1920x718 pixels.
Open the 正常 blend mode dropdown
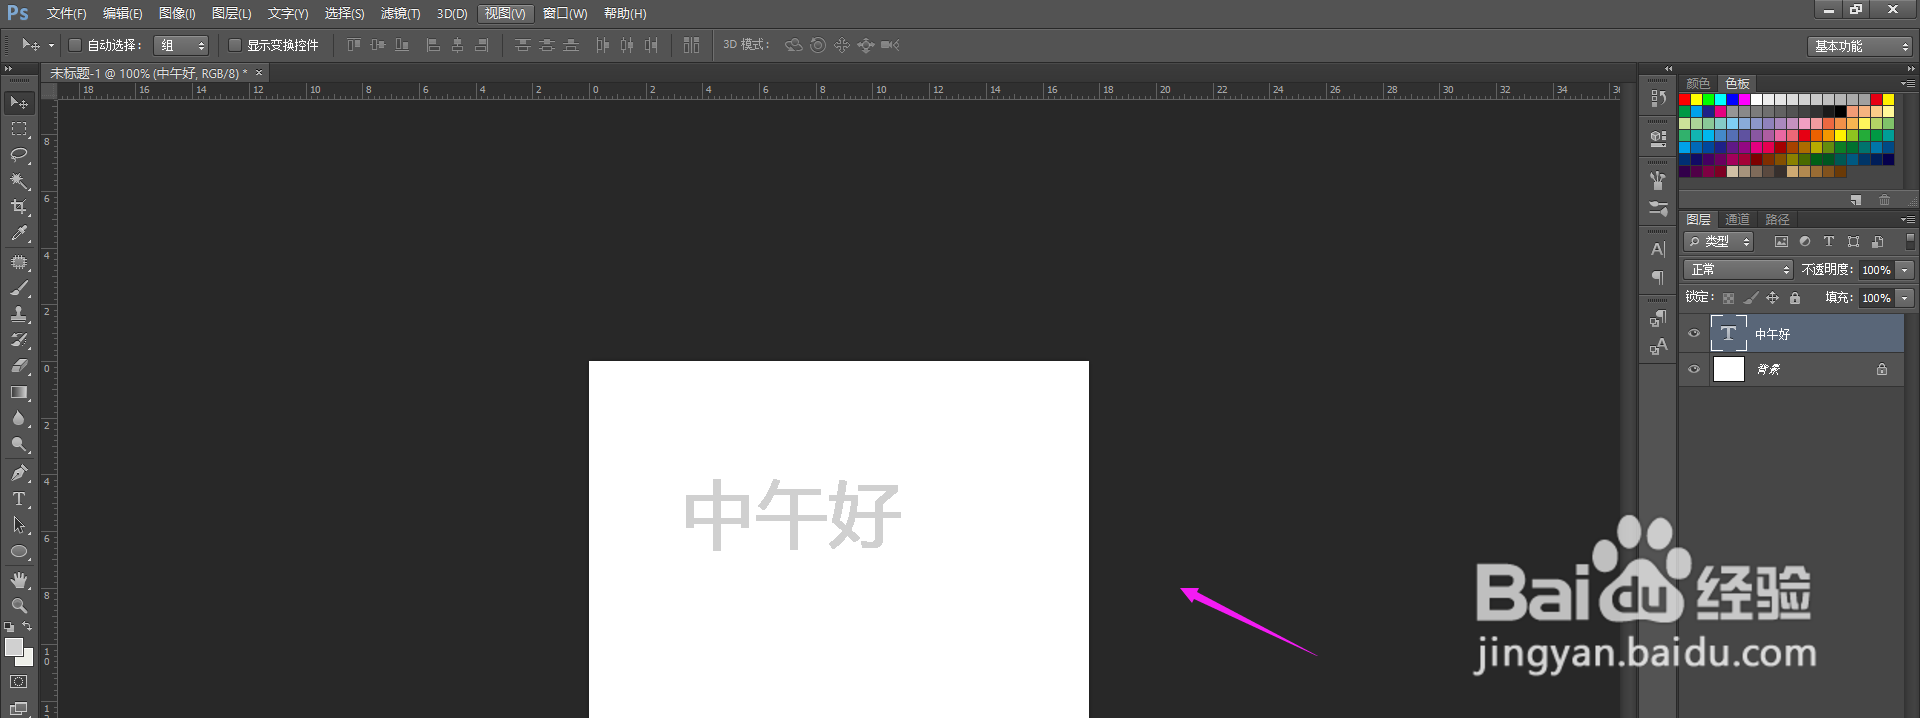point(1739,270)
